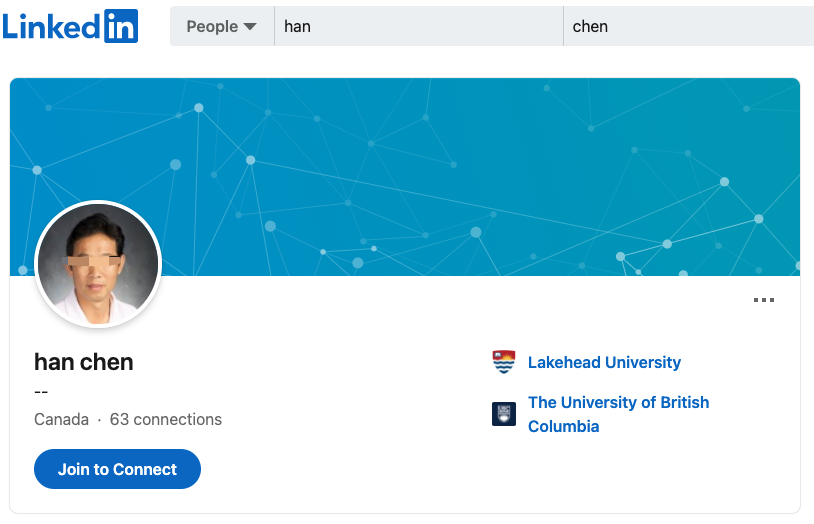
Task: Open han chen's circular profile photo
Action: (x=98, y=264)
